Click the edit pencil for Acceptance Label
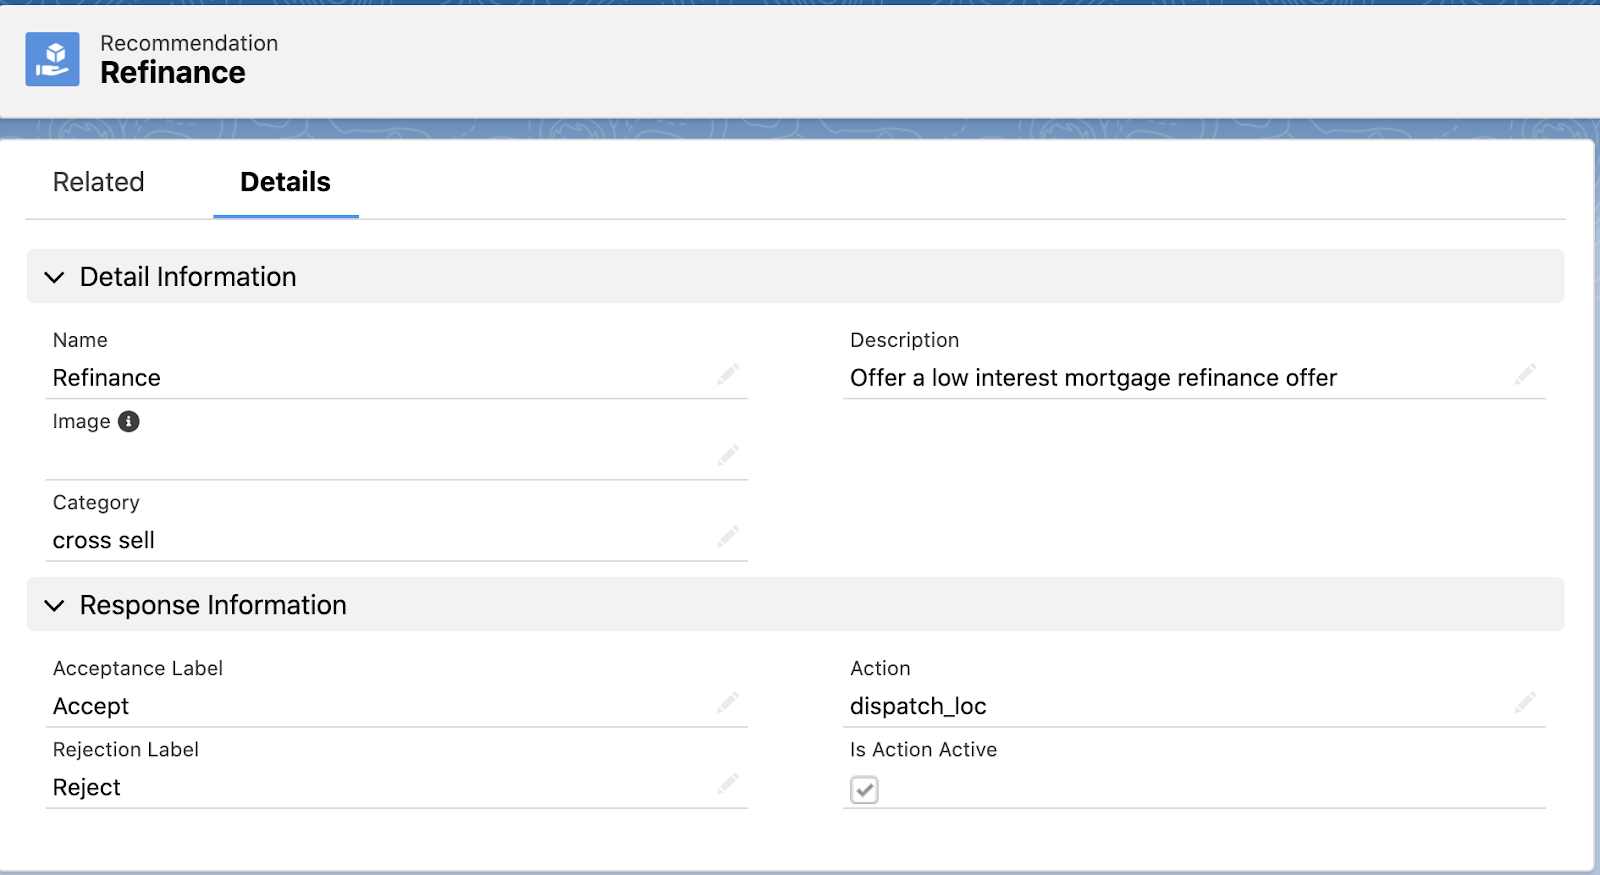 [727, 702]
